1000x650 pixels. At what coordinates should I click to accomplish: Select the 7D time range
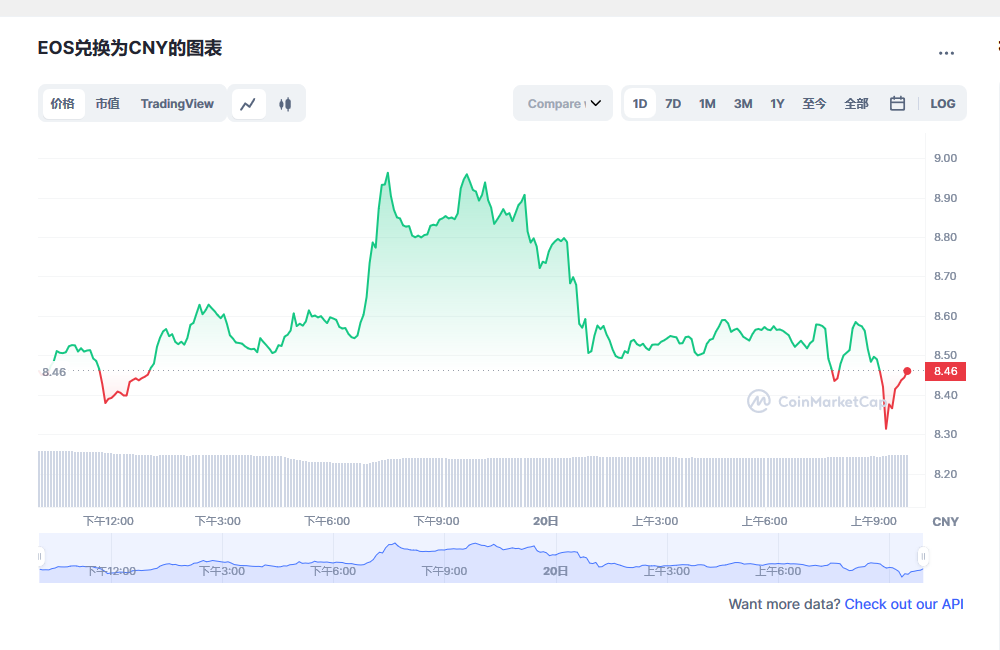point(673,103)
